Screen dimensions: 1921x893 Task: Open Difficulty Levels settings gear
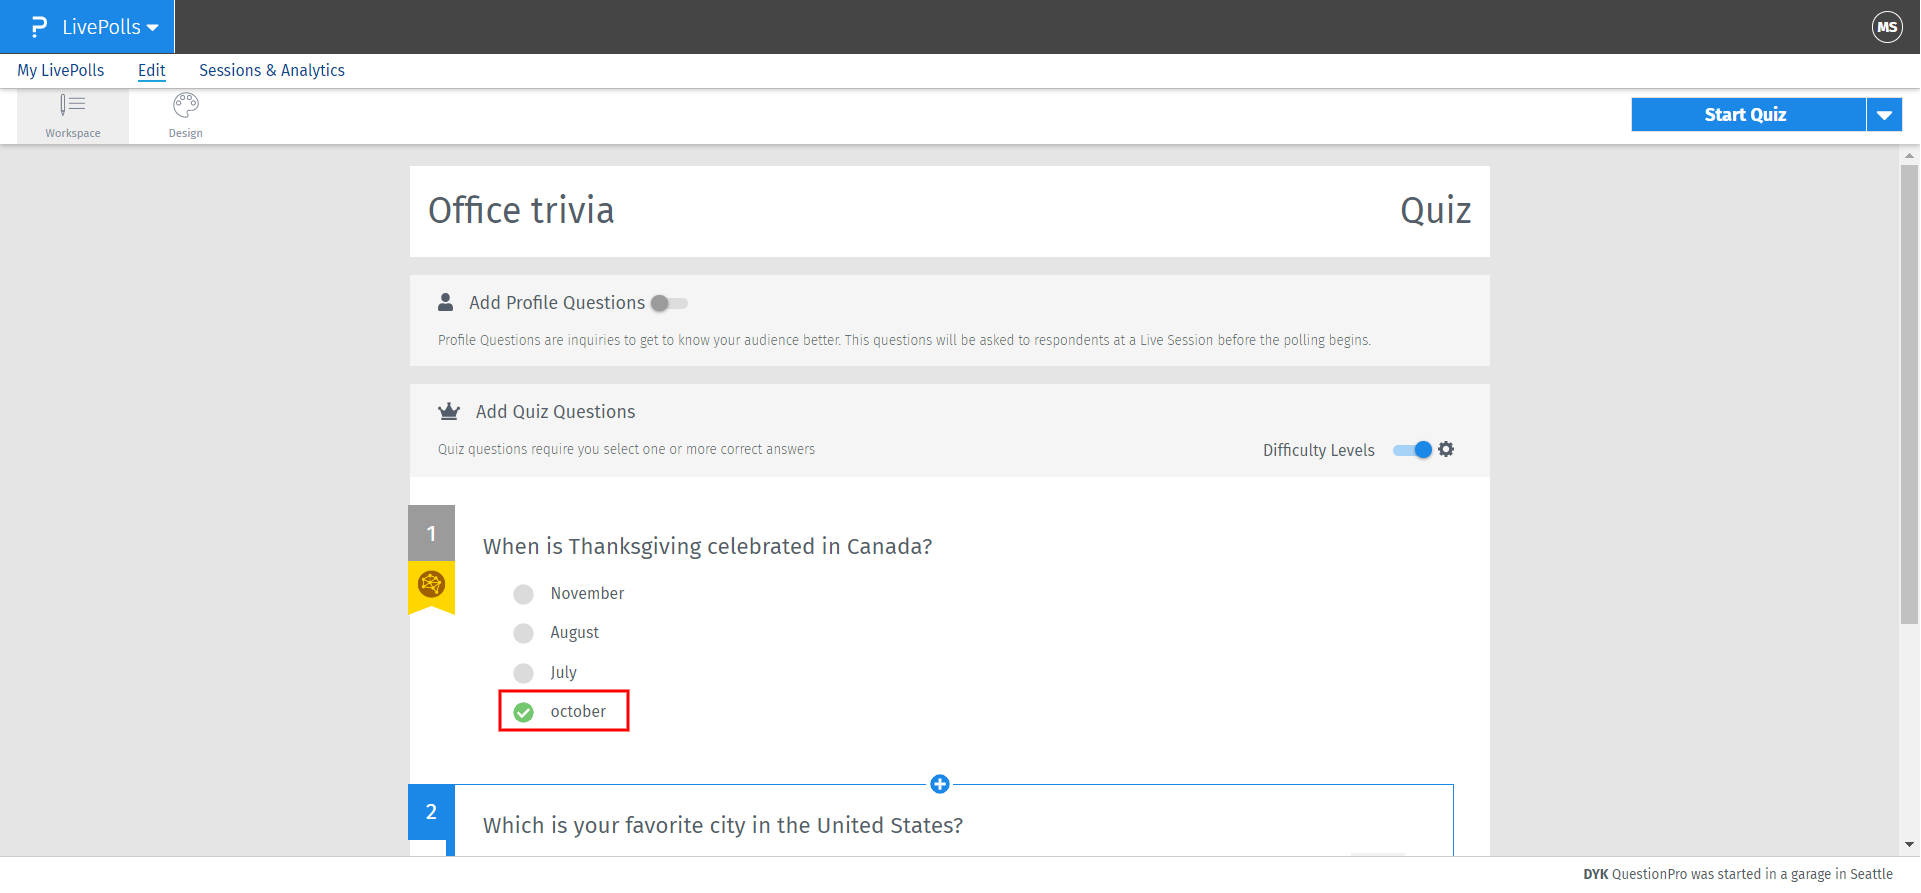tap(1446, 450)
